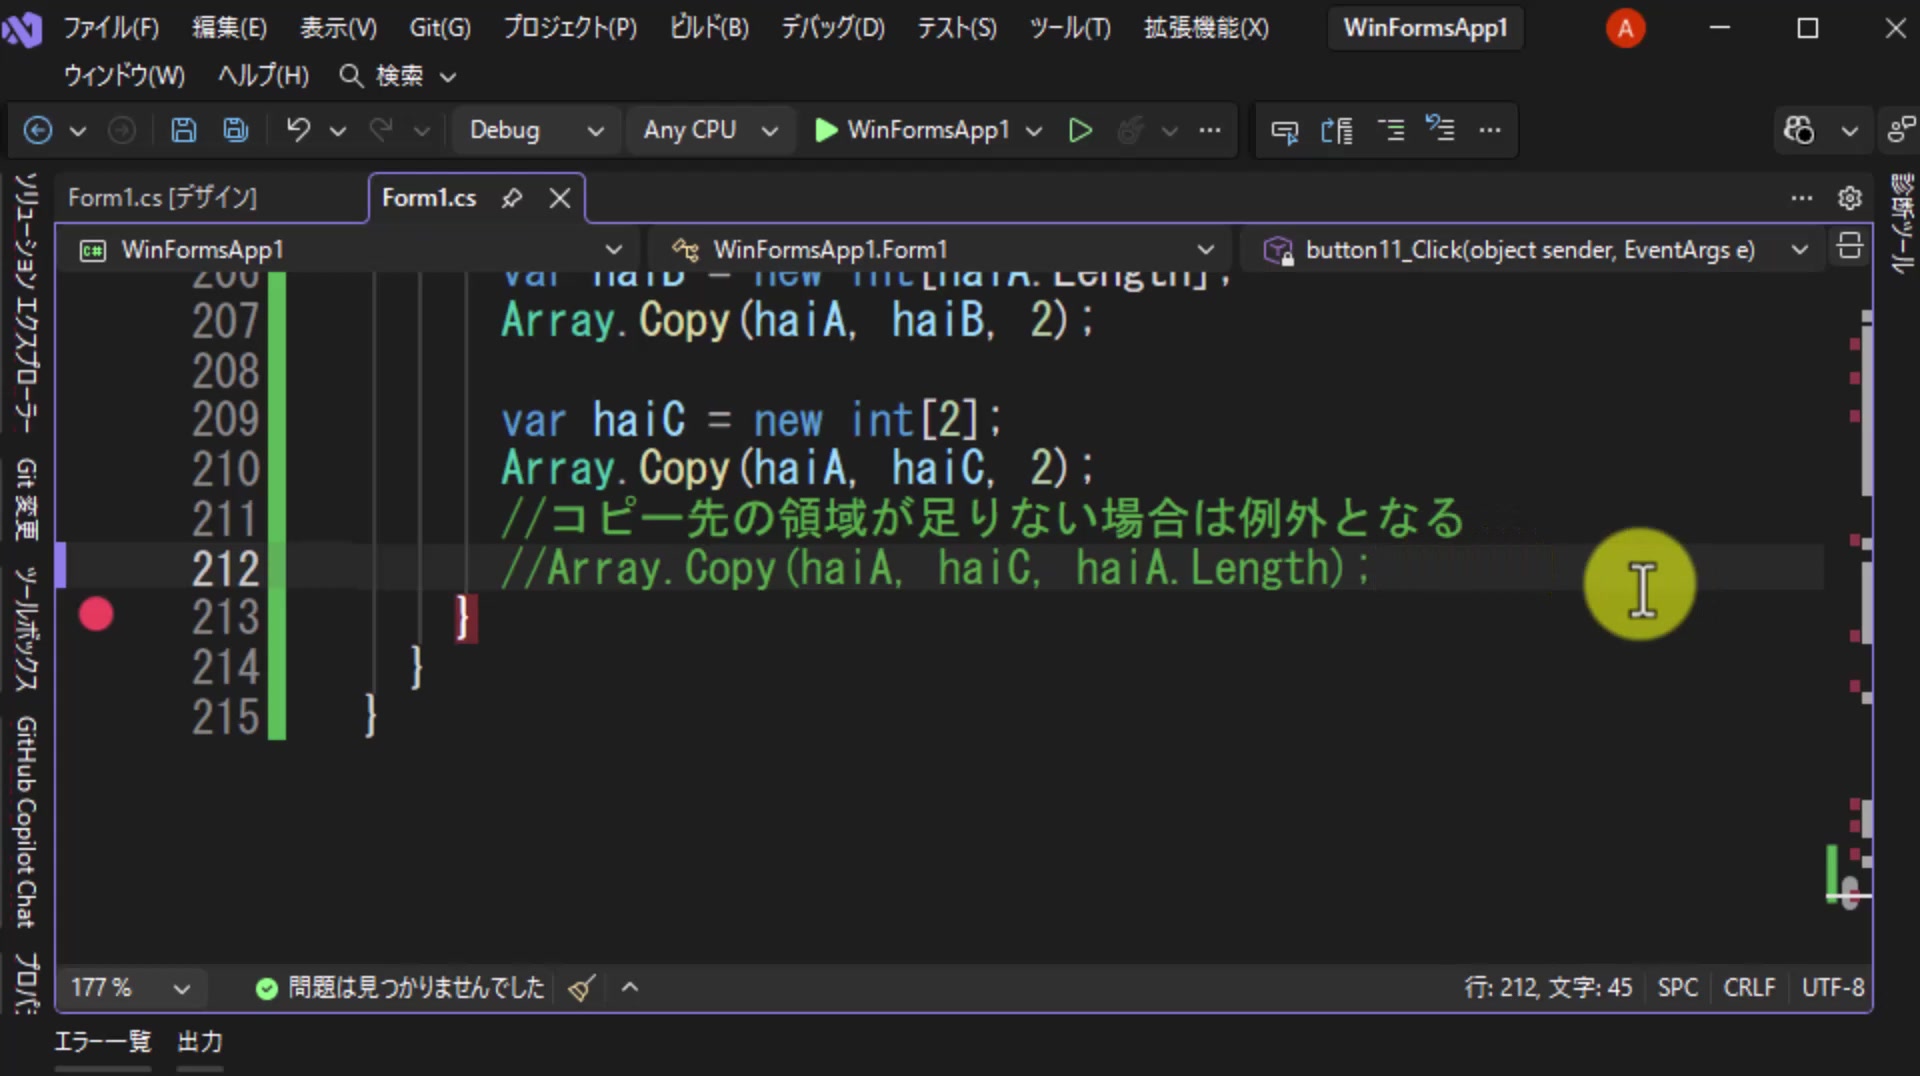This screenshot has width=1920, height=1076.
Task: Toggle the breakpoint on line 213
Action: pyautogui.click(x=96, y=614)
